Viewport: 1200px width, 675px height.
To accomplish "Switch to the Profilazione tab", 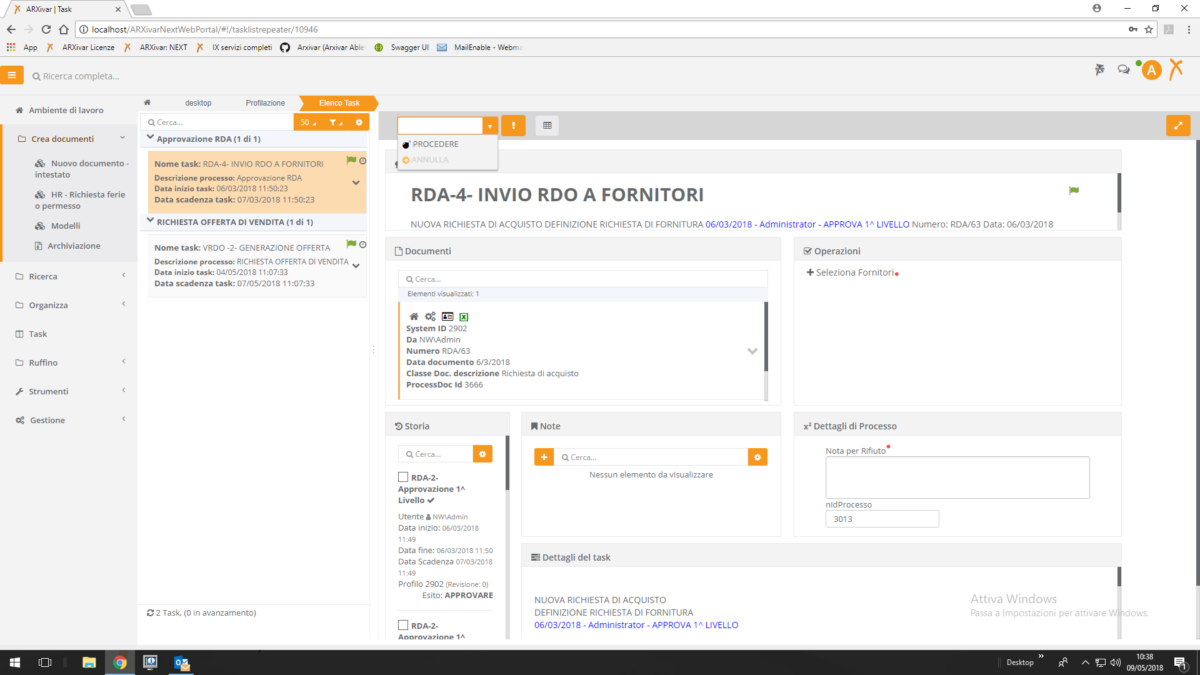I will [x=264, y=102].
